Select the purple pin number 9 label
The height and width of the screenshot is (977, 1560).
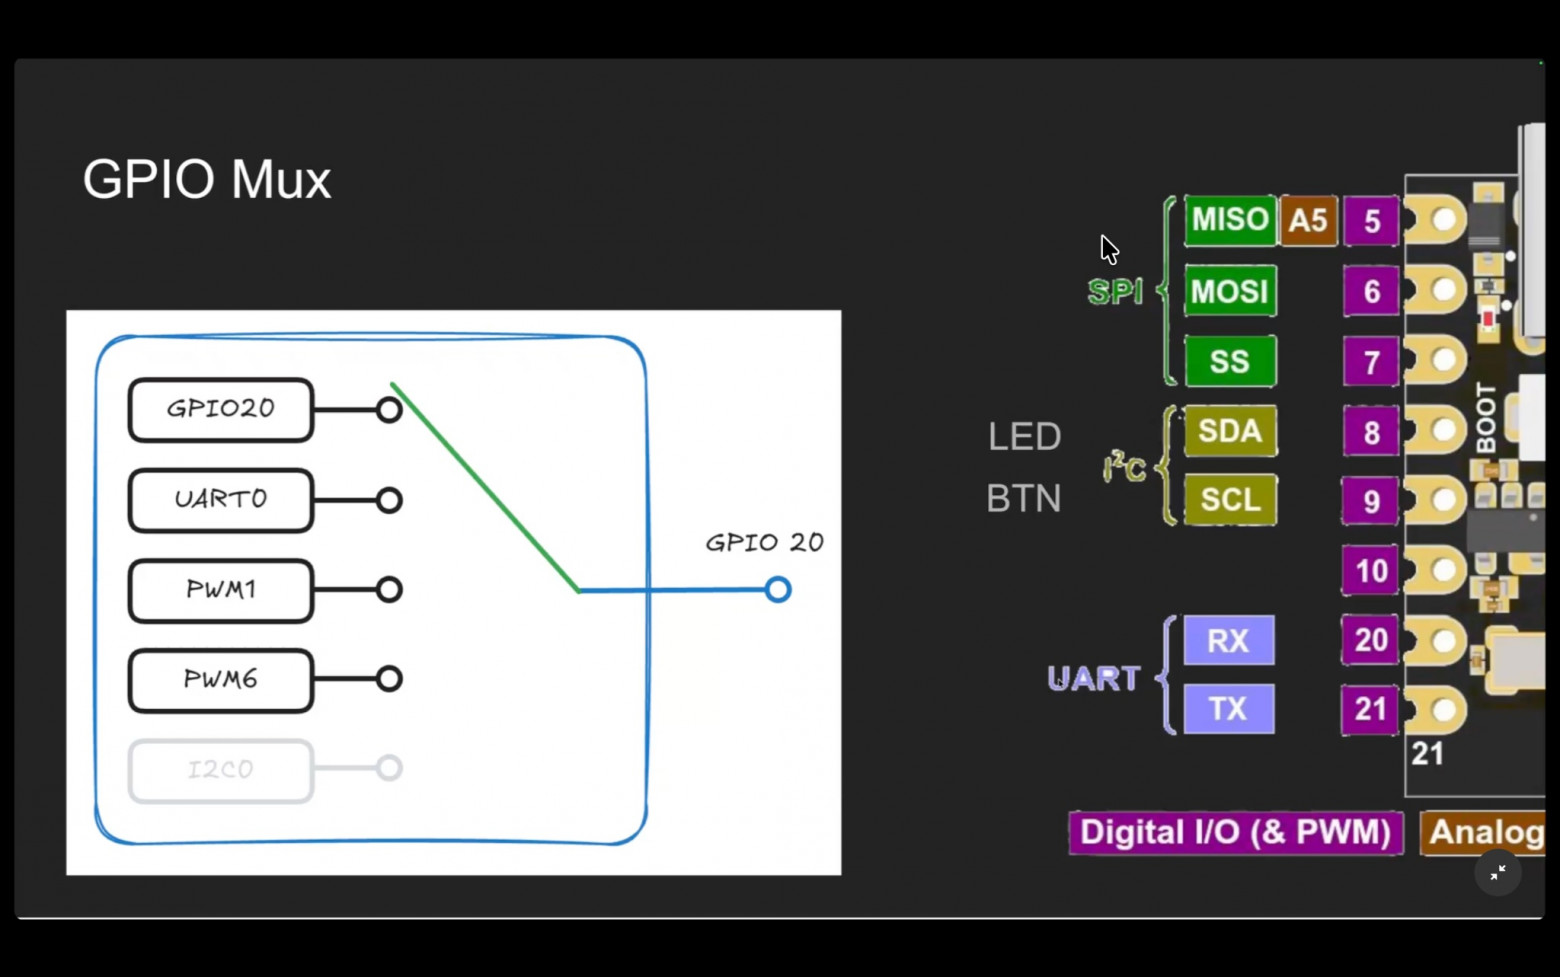[x=1371, y=501]
